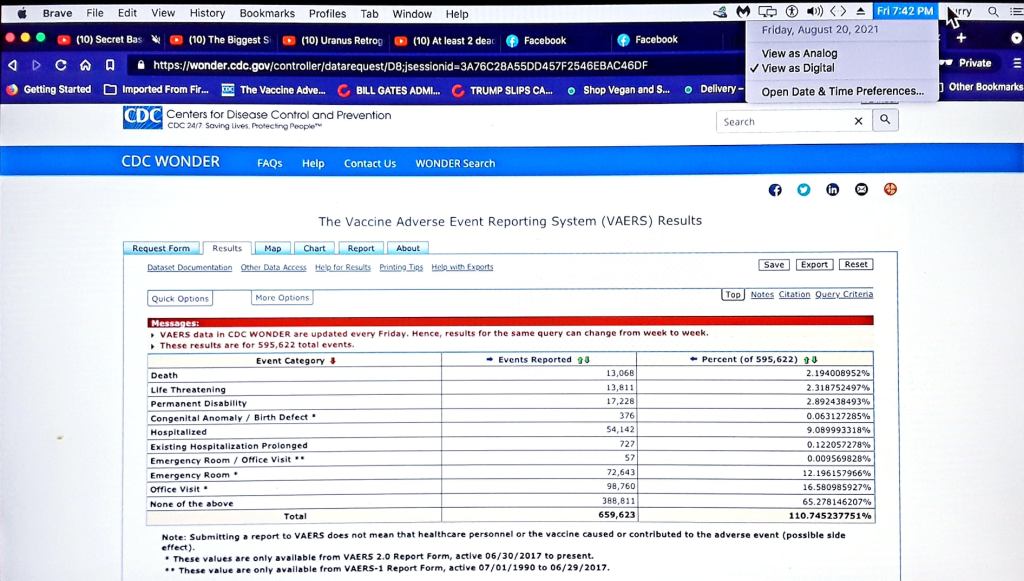Click the email share icon
Screen dimensions: 1024x581
(861, 190)
